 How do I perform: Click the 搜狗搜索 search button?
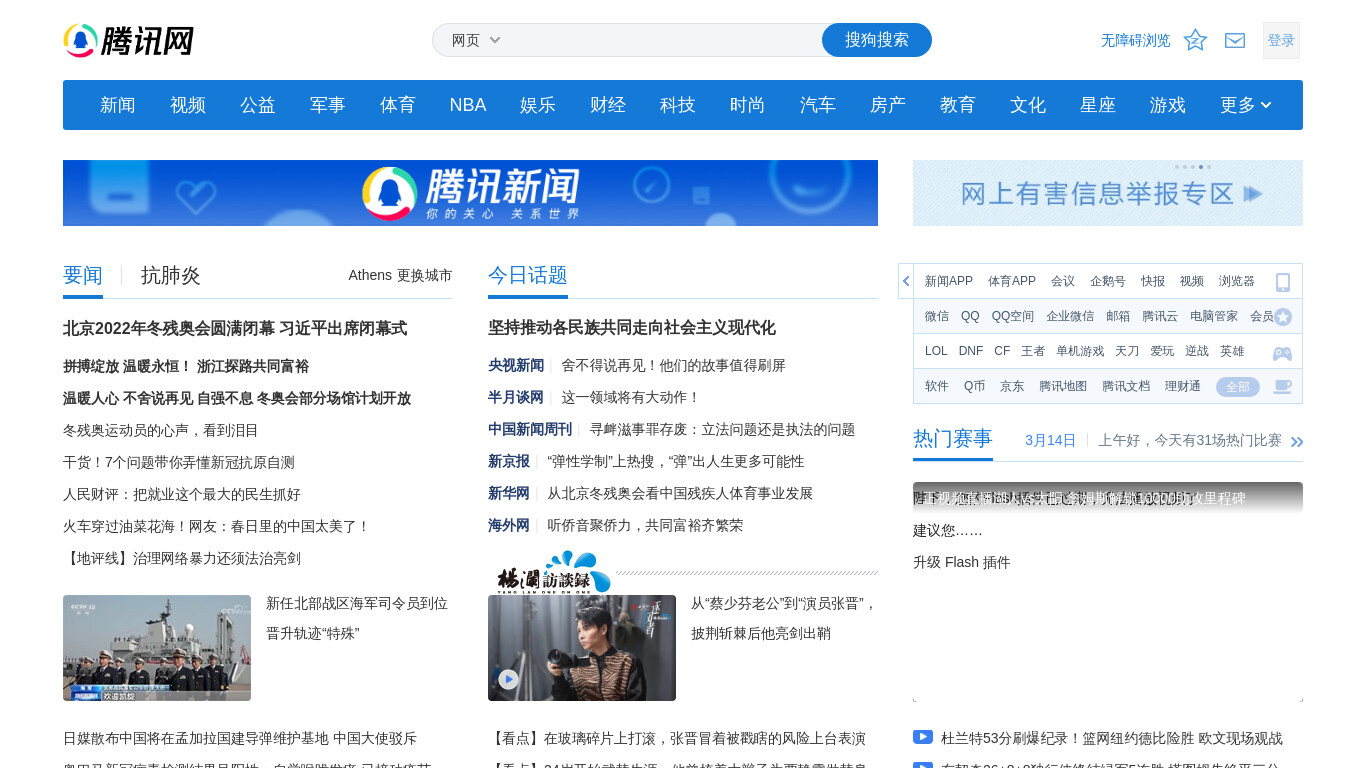877,40
